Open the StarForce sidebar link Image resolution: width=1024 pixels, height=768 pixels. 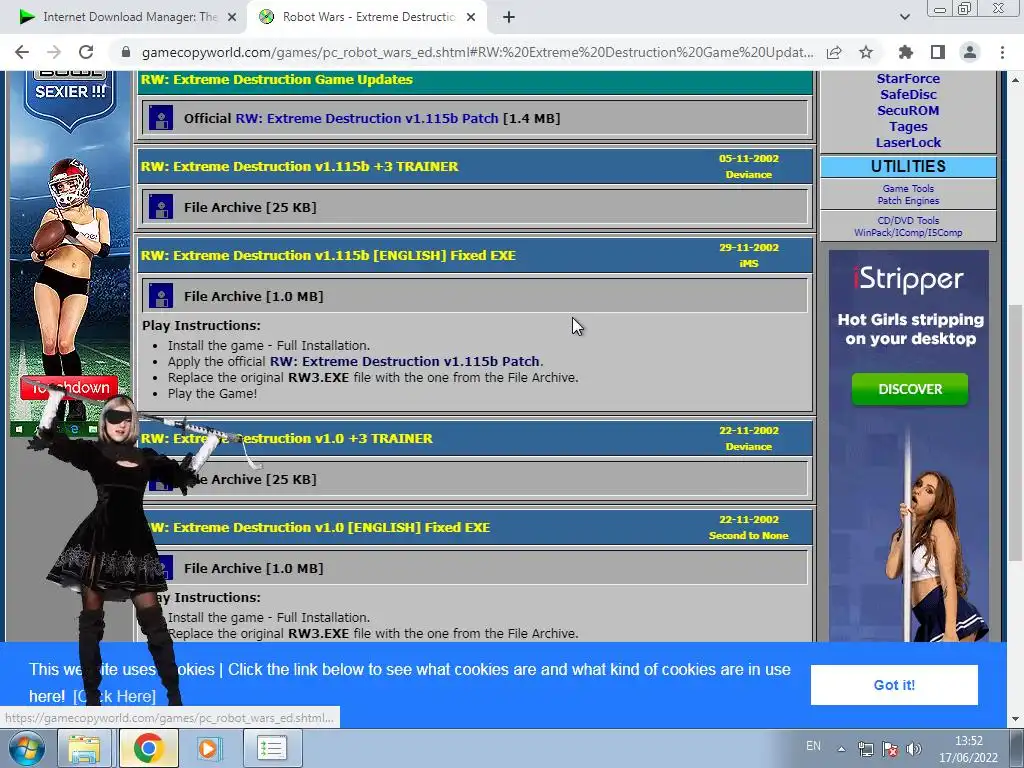(x=908, y=78)
